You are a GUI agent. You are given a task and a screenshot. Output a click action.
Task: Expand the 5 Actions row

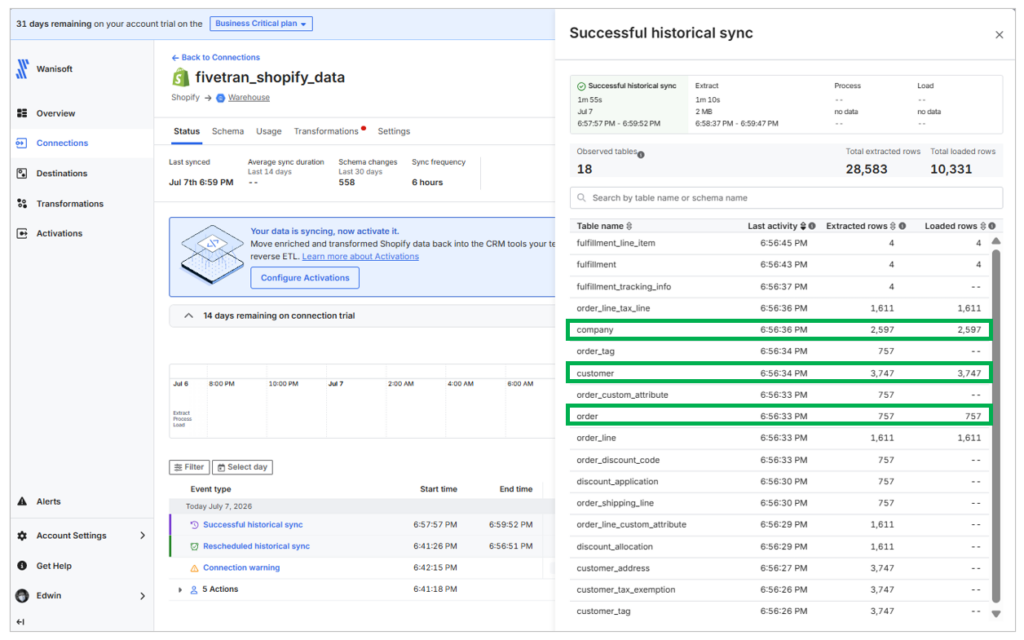180,590
